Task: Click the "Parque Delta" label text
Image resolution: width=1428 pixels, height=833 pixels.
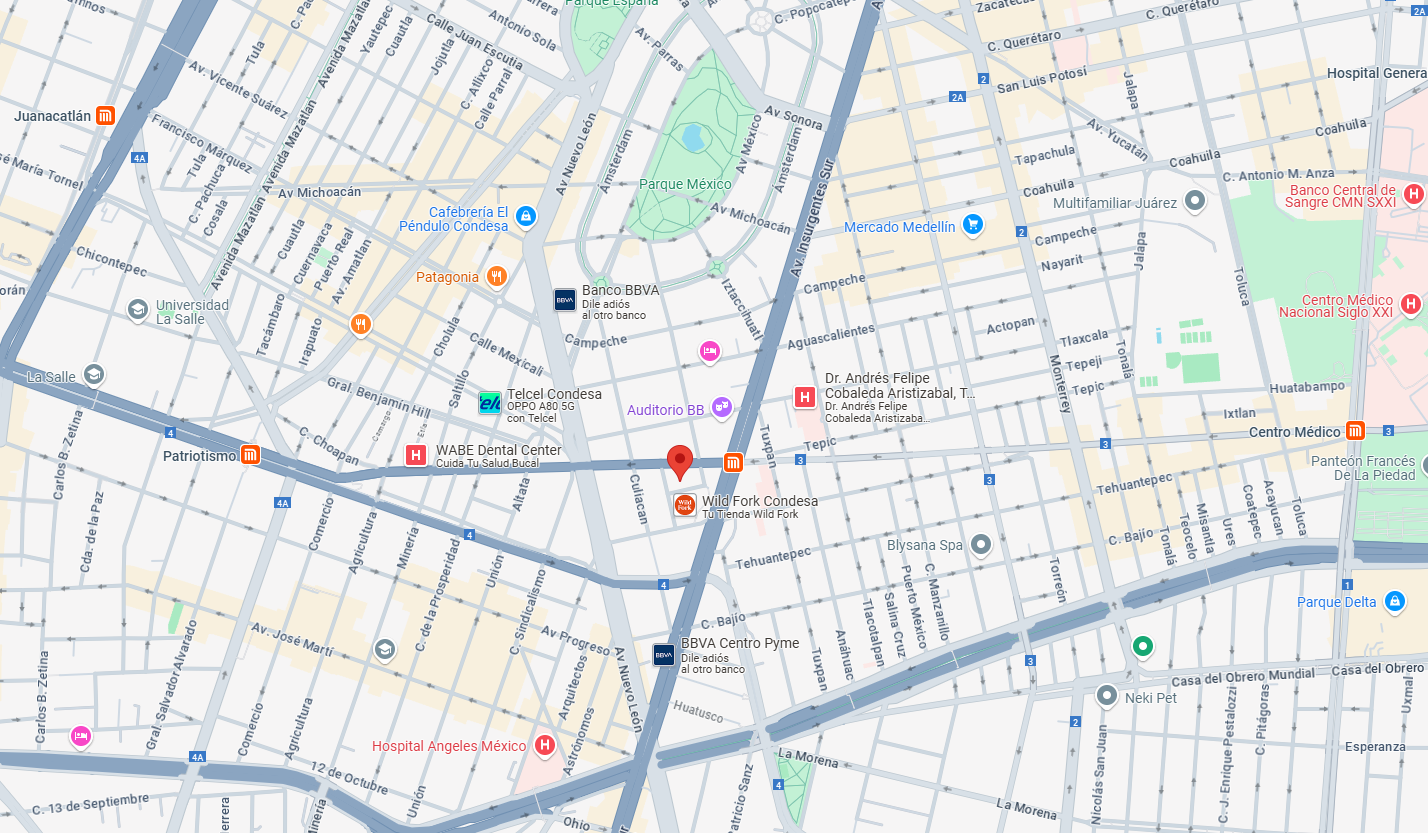Action: coord(1337,602)
